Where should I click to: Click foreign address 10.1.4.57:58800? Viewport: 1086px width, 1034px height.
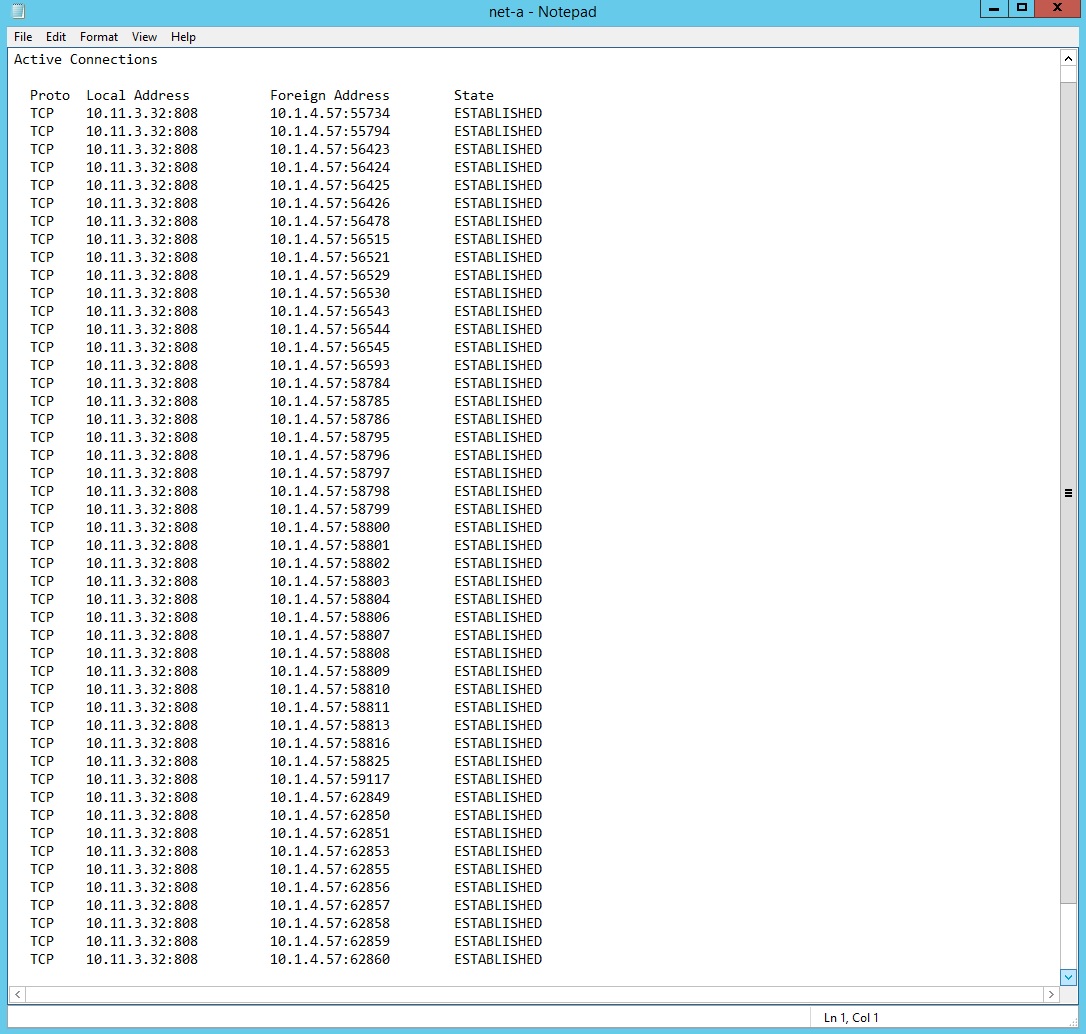(x=330, y=528)
